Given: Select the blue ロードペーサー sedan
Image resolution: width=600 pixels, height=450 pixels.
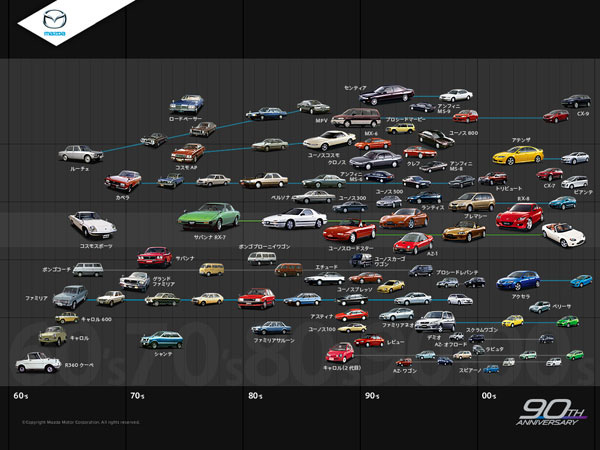Looking at the screenshot, I should pos(186,104).
